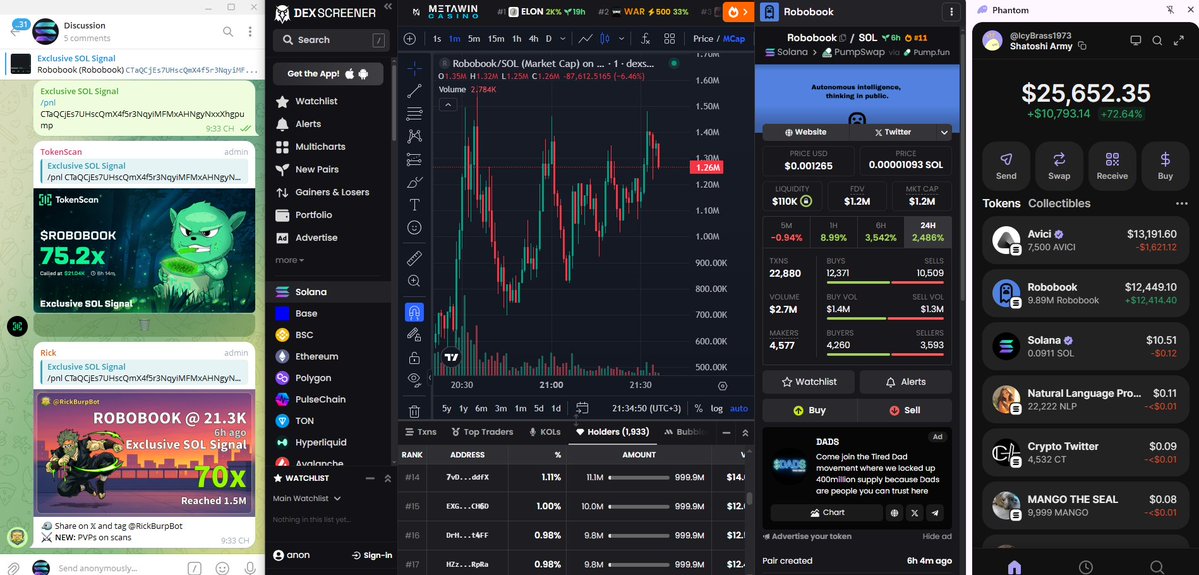
Task: Select the brush drawing tool
Action: [x=414, y=182]
